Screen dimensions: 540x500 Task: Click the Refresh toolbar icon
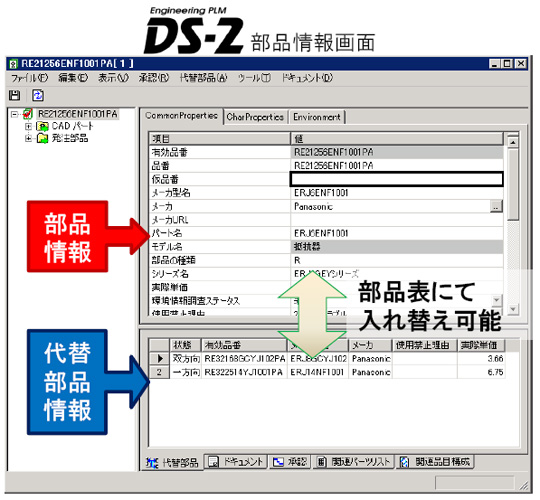click(x=38, y=95)
